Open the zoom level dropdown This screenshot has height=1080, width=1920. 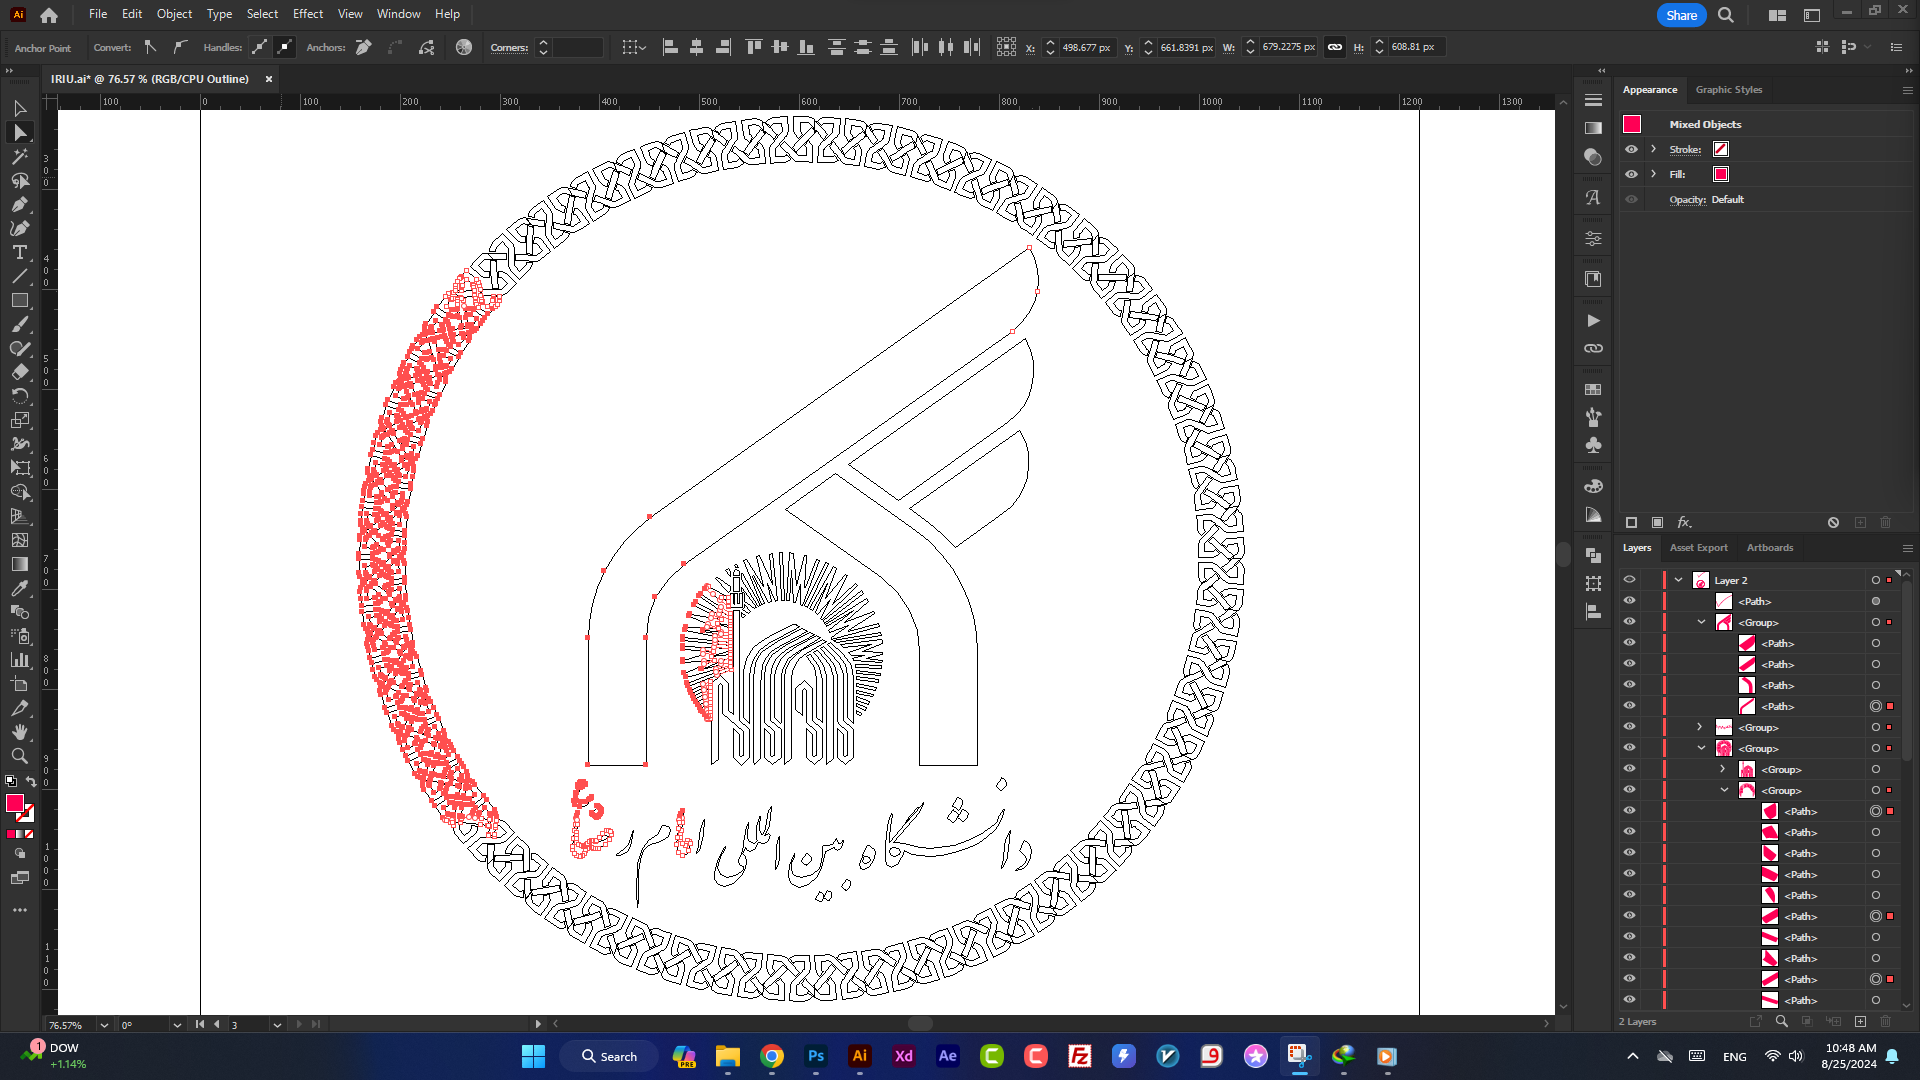click(103, 1025)
